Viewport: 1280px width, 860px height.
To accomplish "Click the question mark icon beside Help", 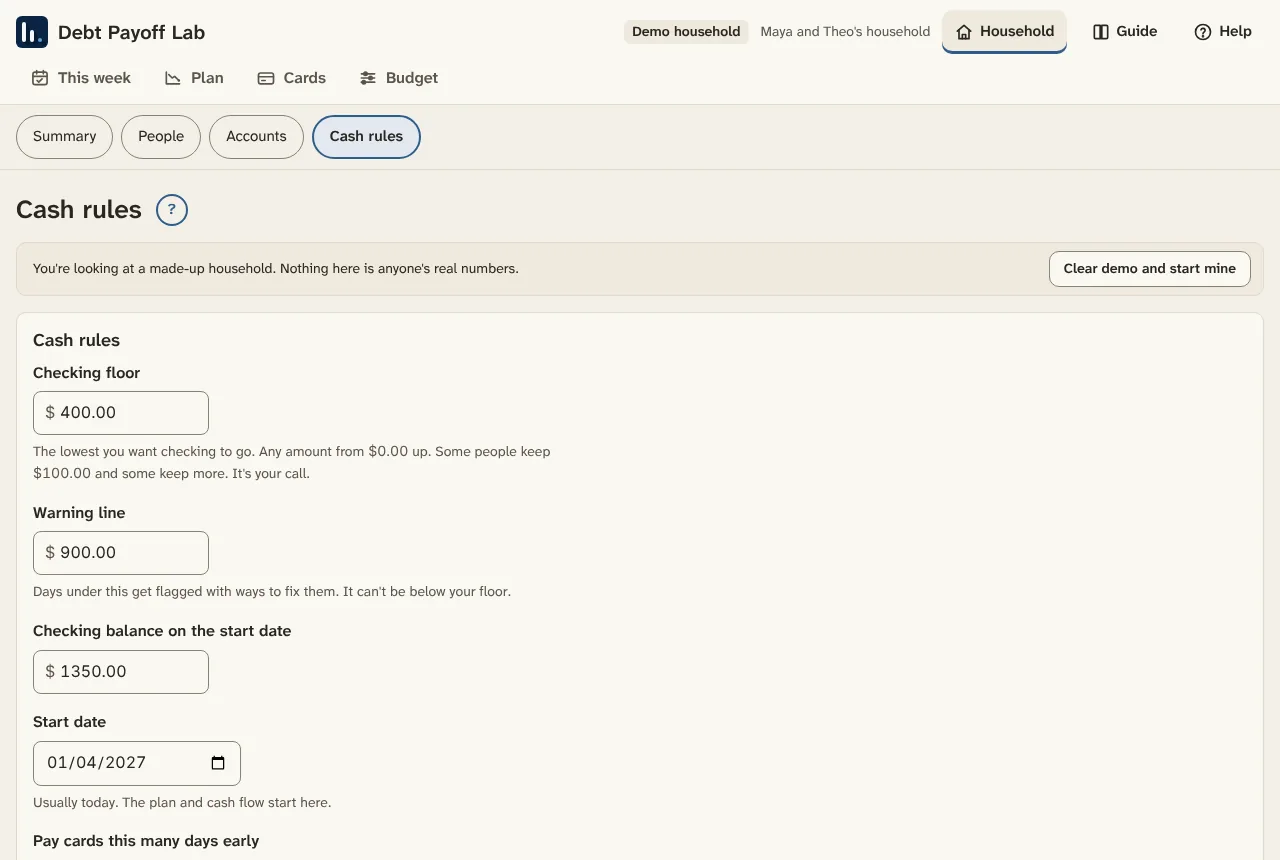I will 1203,32.
